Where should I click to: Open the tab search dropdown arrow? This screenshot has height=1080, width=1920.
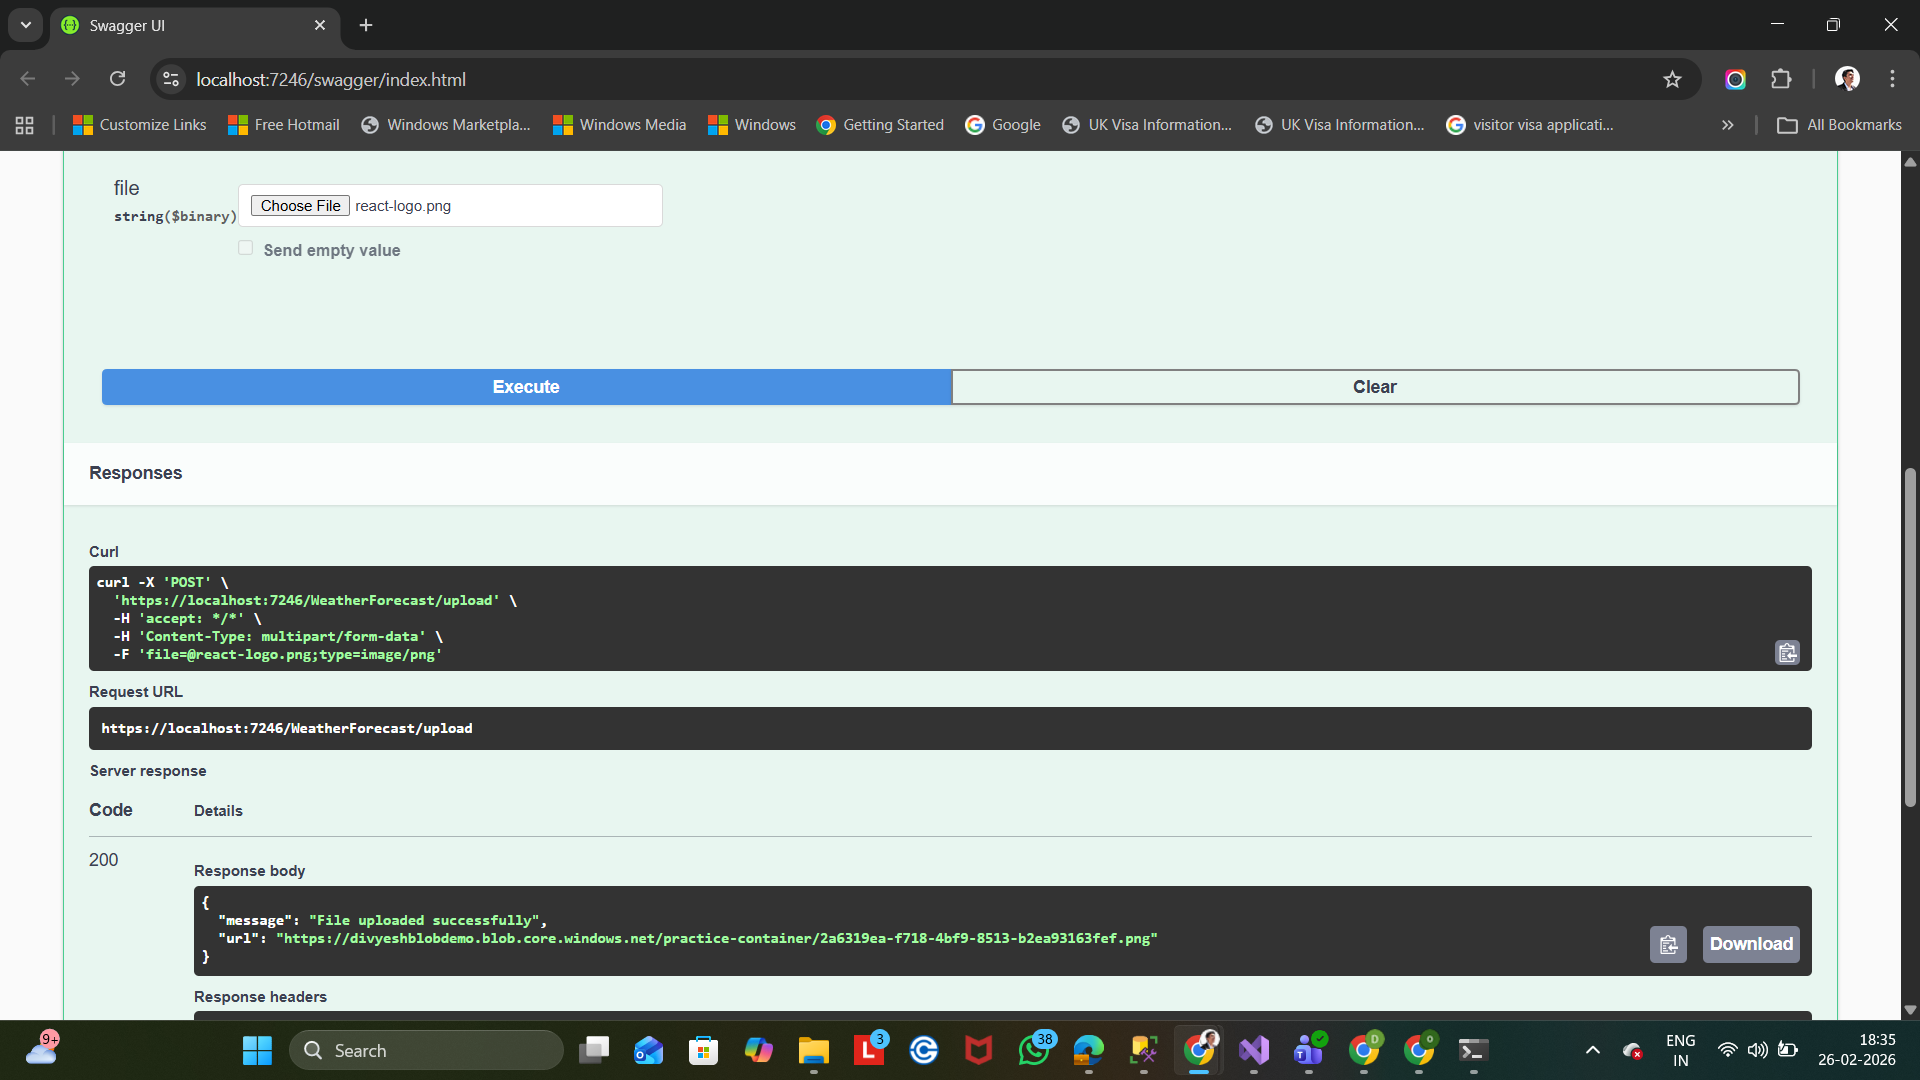click(x=26, y=25)
